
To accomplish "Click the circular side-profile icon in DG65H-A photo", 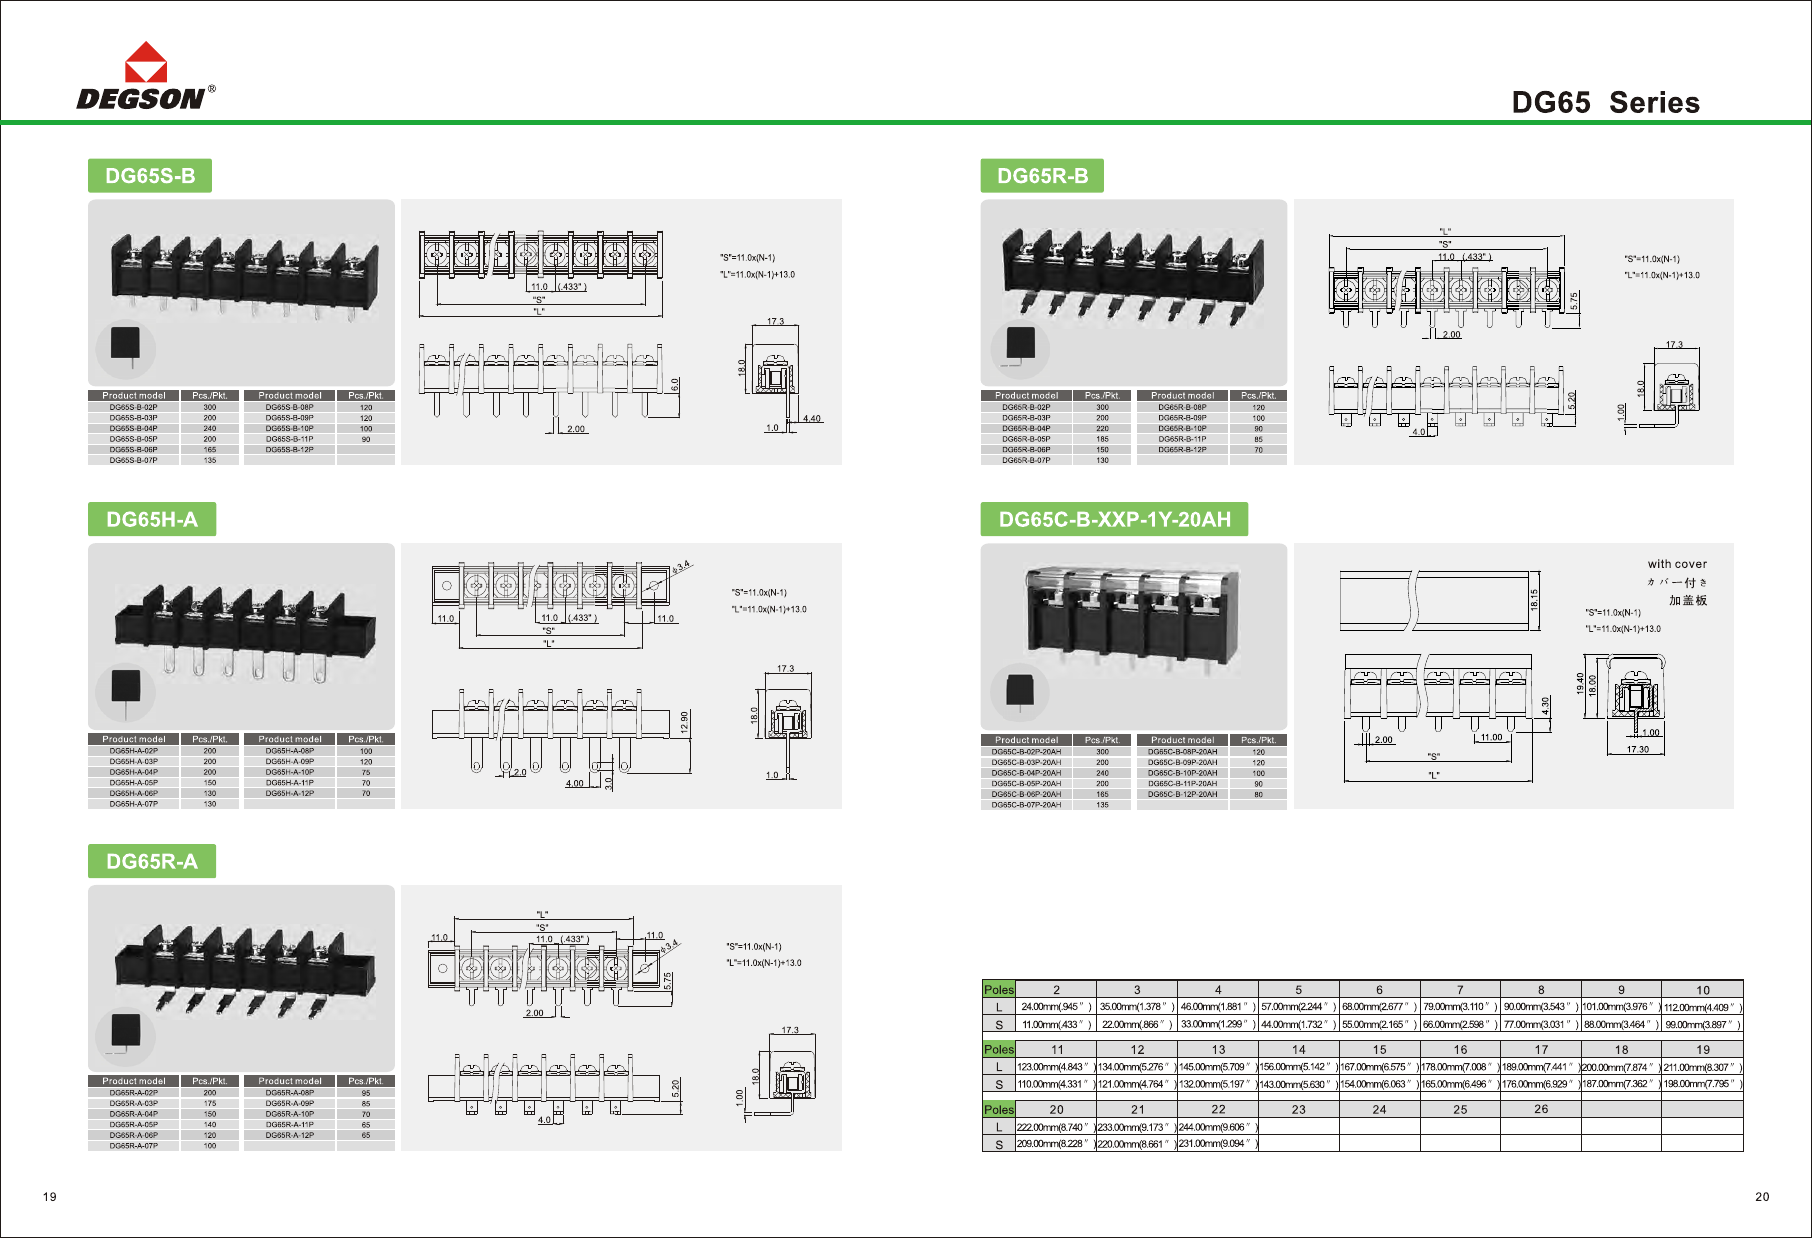I will 126,690.
